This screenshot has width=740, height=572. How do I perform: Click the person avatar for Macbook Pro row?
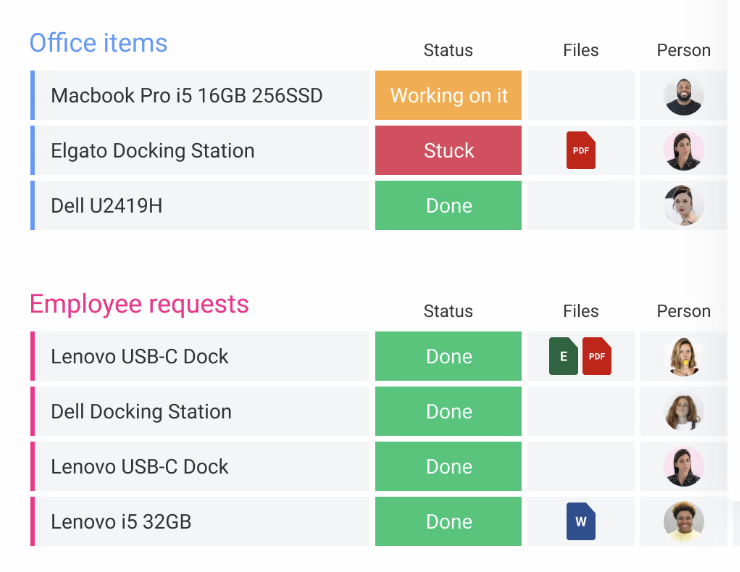click(683, 96)
